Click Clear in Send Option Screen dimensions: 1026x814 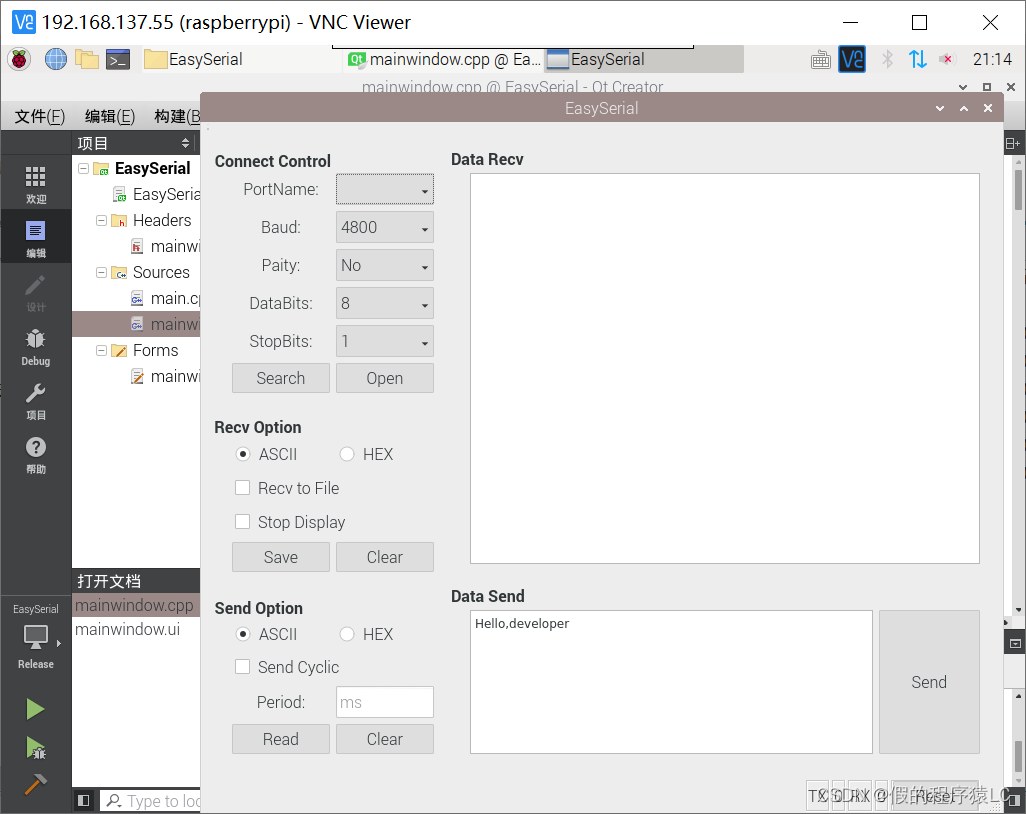385,739
